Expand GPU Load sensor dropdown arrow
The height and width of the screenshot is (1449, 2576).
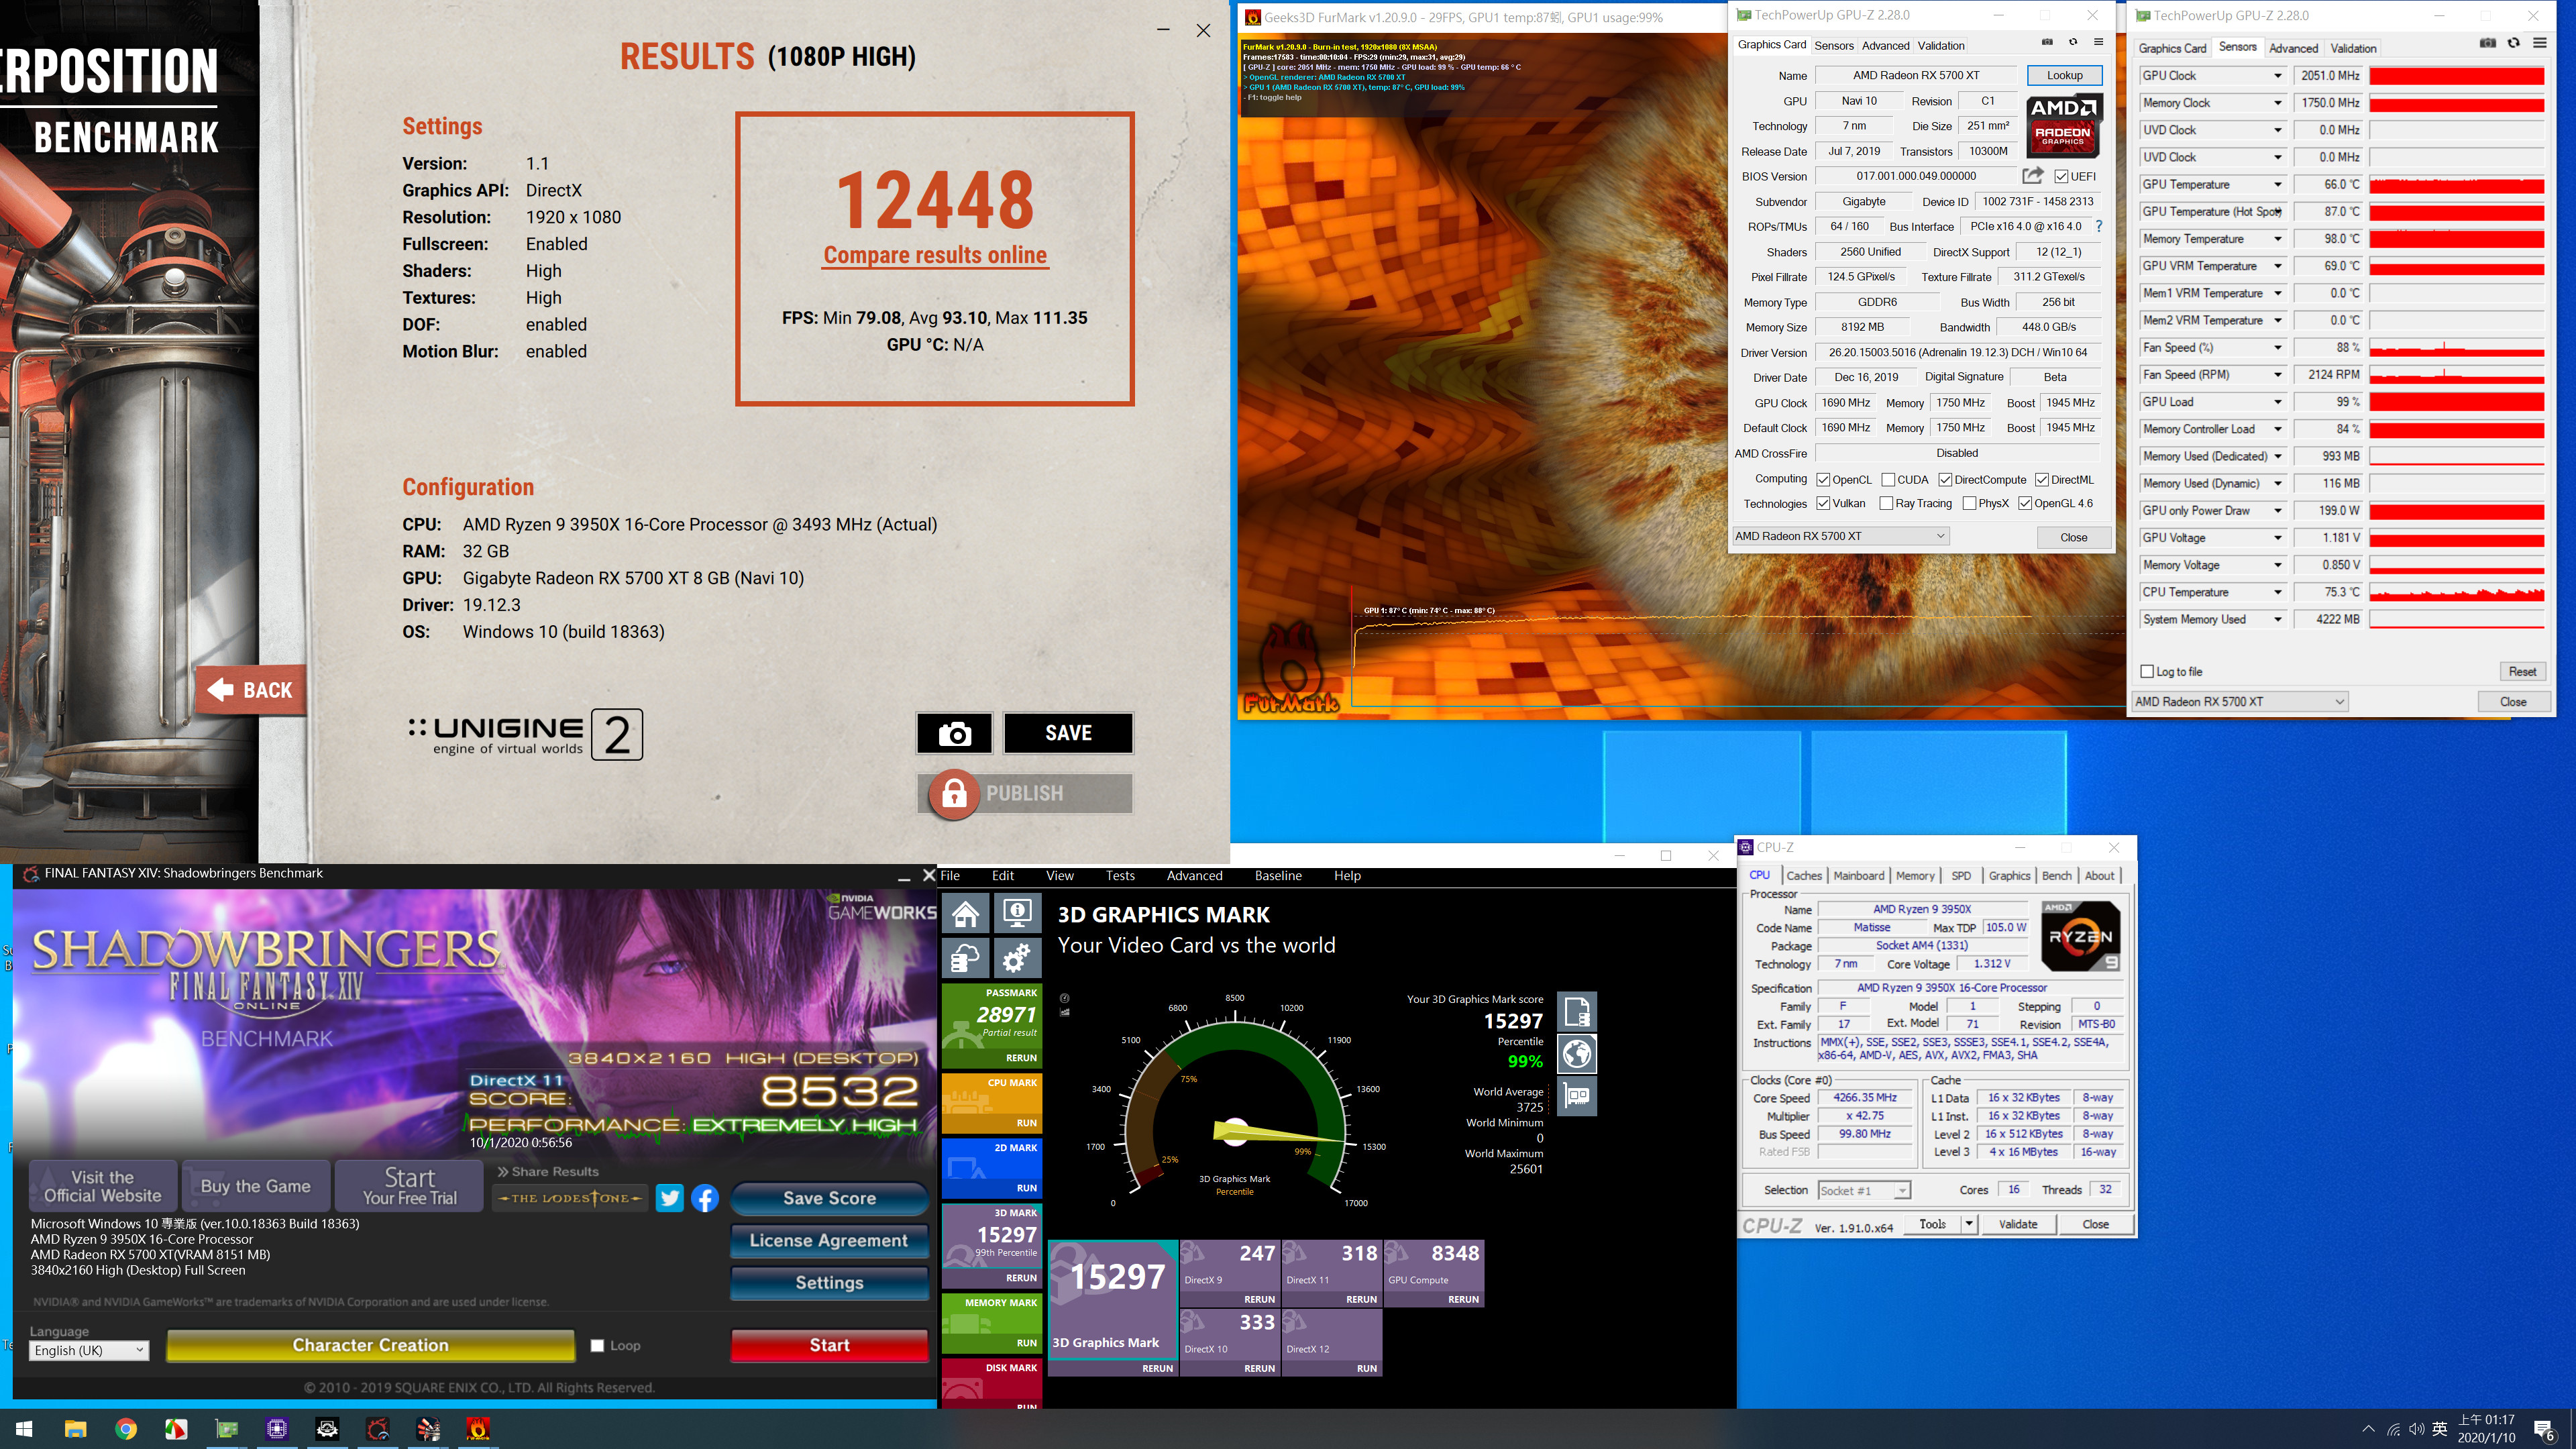[x=2278, y=402]
